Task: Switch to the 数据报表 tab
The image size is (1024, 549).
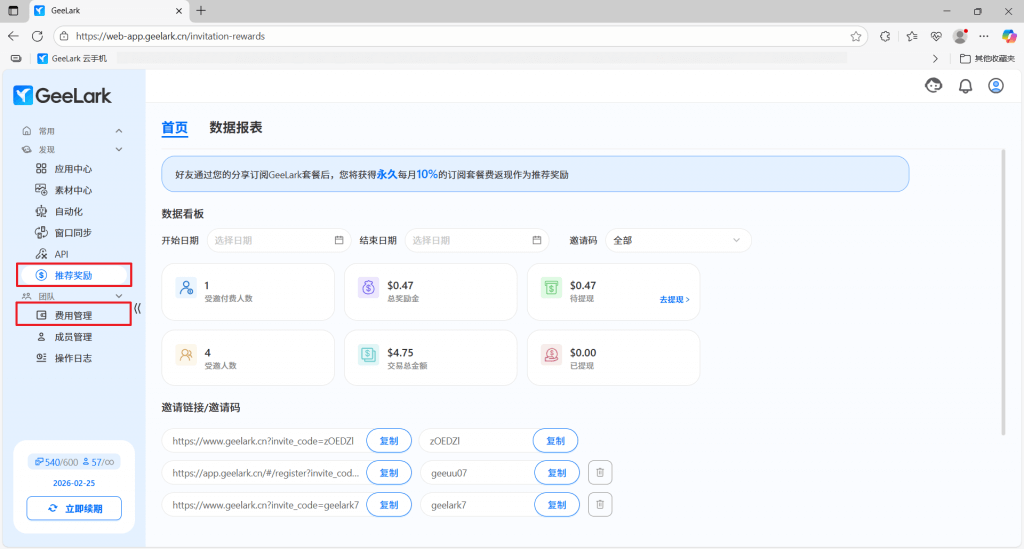Action: pos(236,127)
